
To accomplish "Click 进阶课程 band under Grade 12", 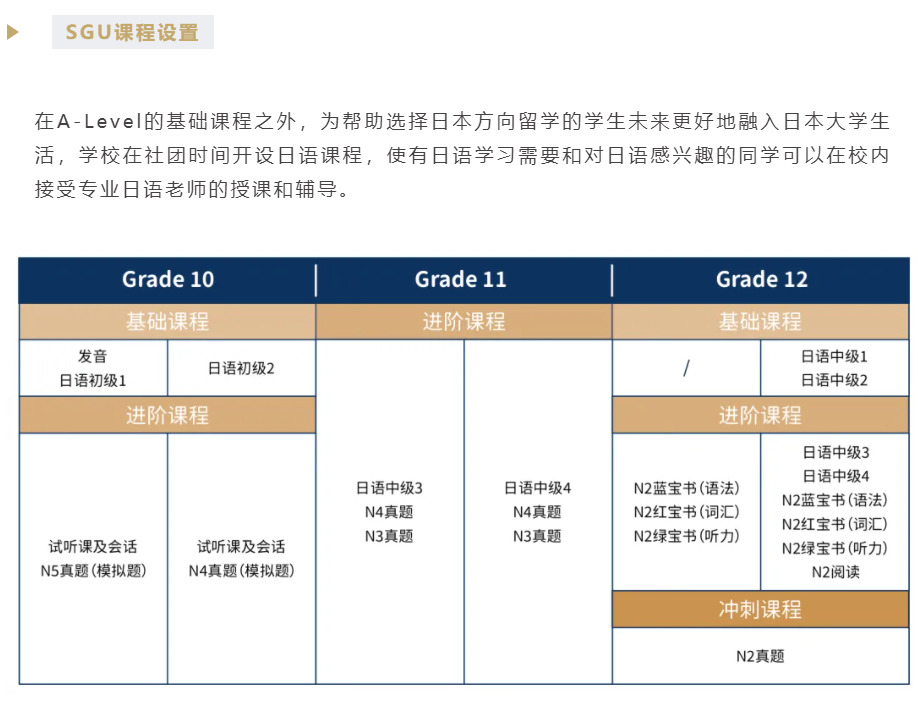I will [760, 415].
